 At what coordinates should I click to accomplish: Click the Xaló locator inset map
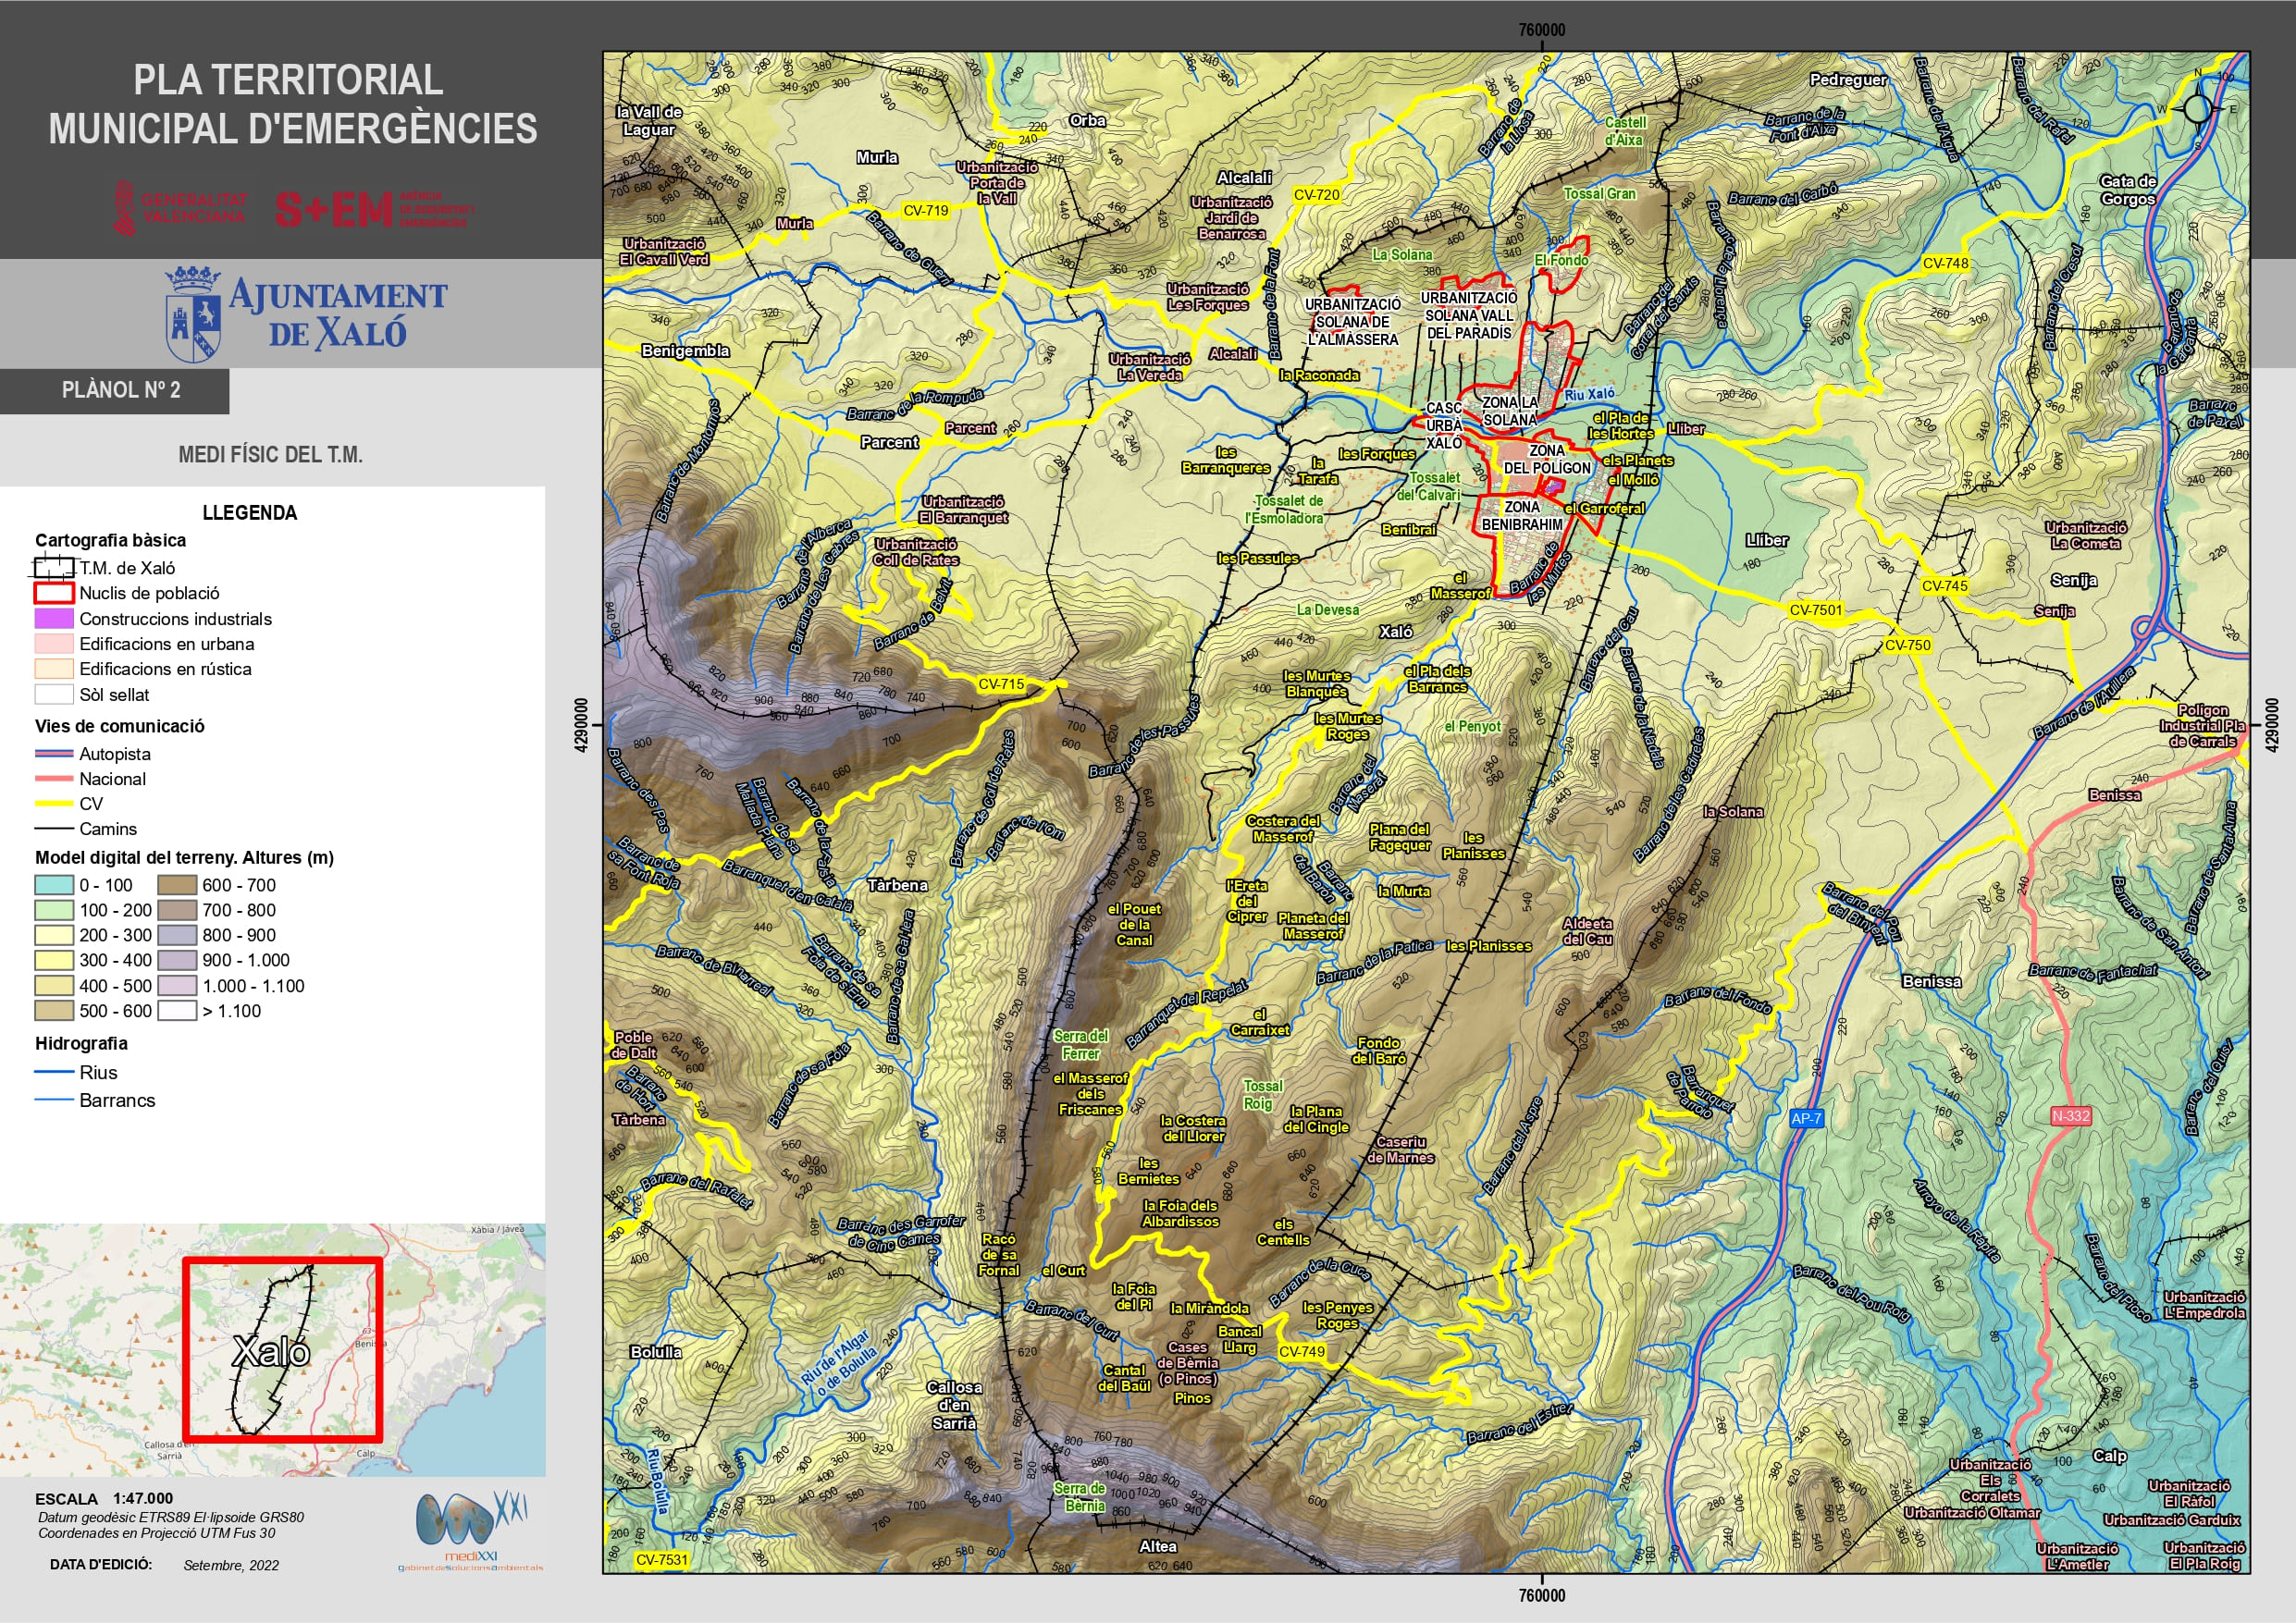point(272,1350)
